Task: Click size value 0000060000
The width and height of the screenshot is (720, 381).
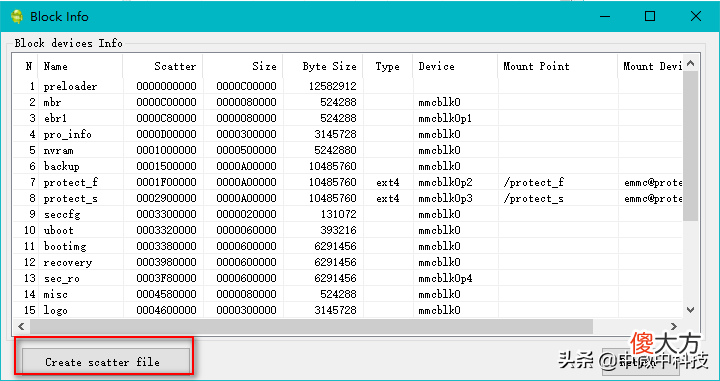Action: [x=246, y=230]
